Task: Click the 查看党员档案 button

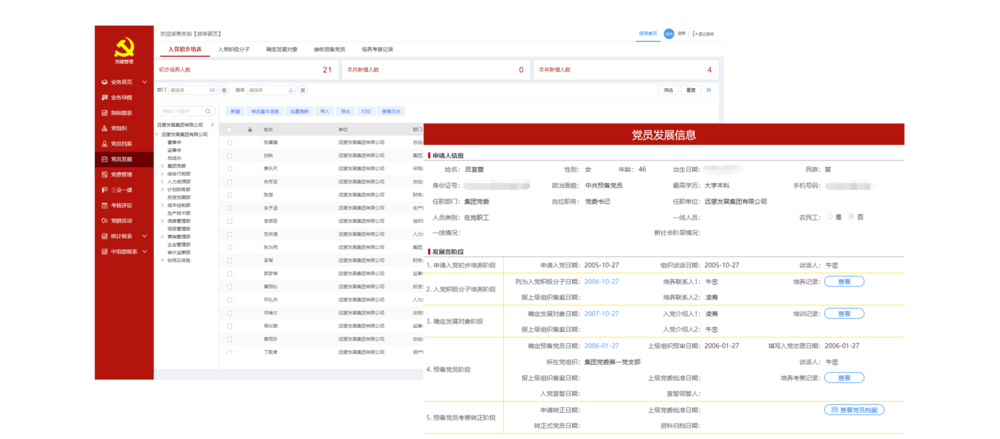Action: click(854, 410)
